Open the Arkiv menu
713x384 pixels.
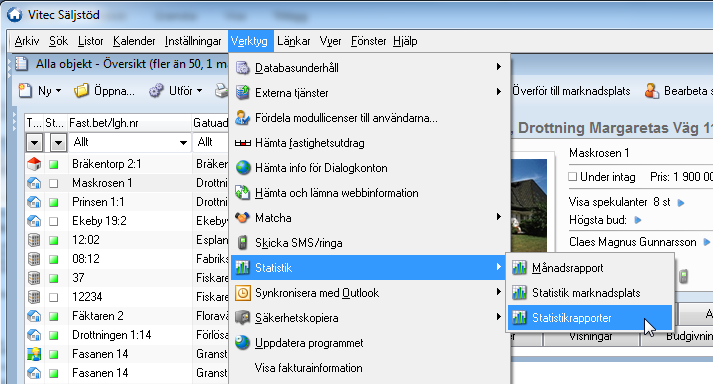click(26, 41)
